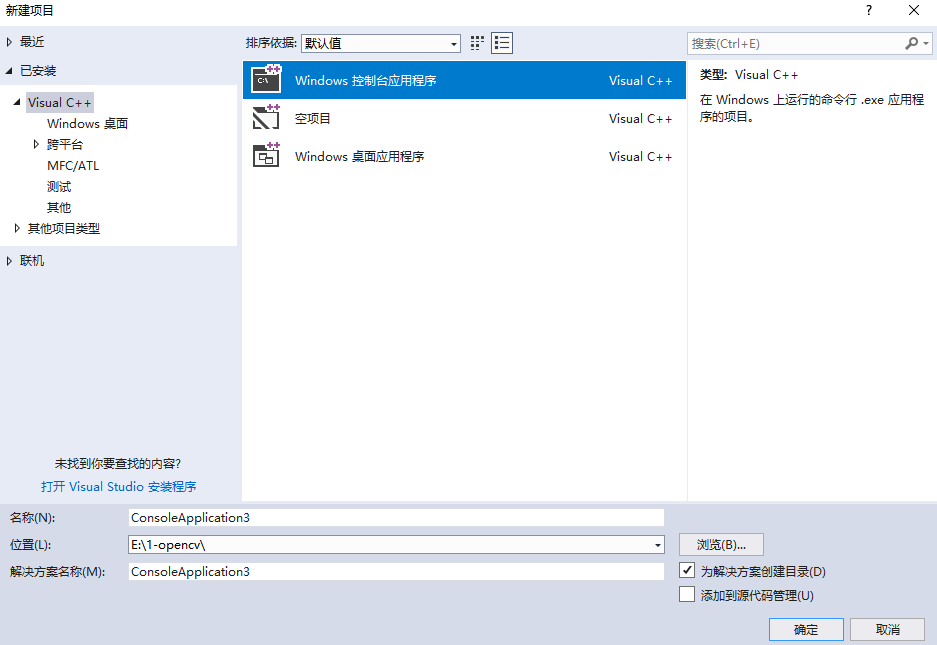Select Windows 桌面应用程序 template text
The width and height of the screenshot is (937, 645).
(x=360, y=157)
